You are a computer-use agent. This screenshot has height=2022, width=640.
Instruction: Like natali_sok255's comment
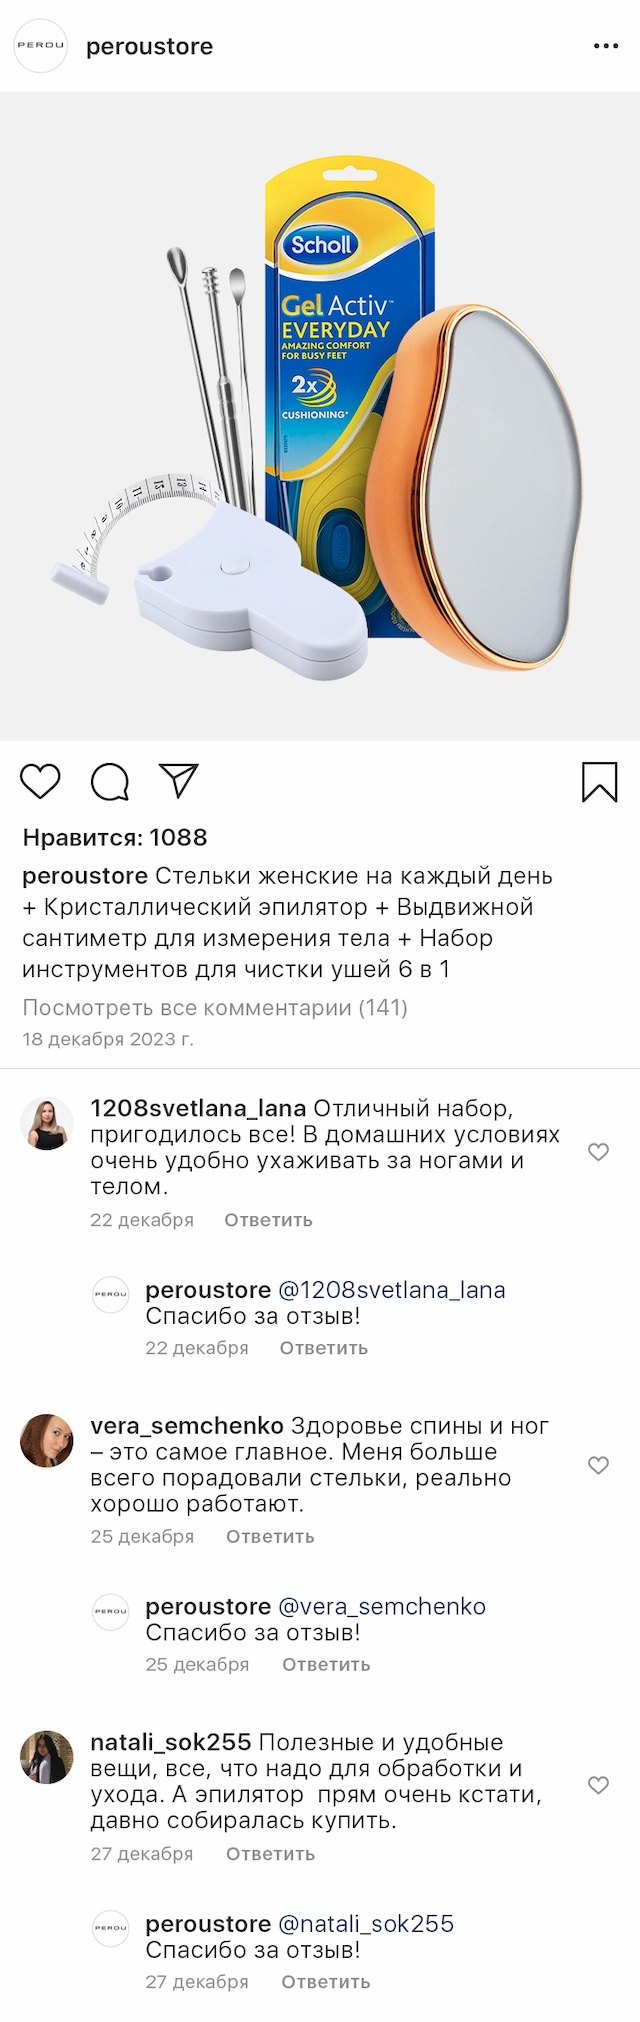tap(598, 1785)
